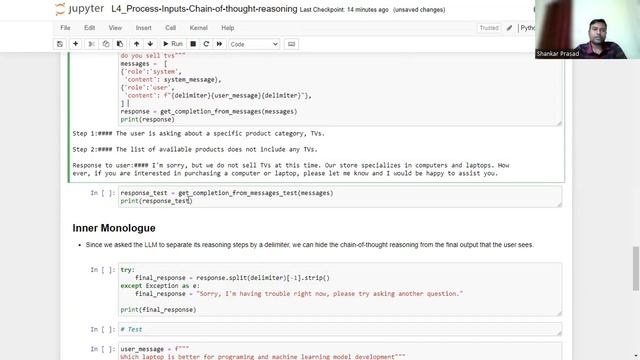640x360 pixels.
Task: Interrupt the kernel with the stop icon
Action: click(193, 44)
